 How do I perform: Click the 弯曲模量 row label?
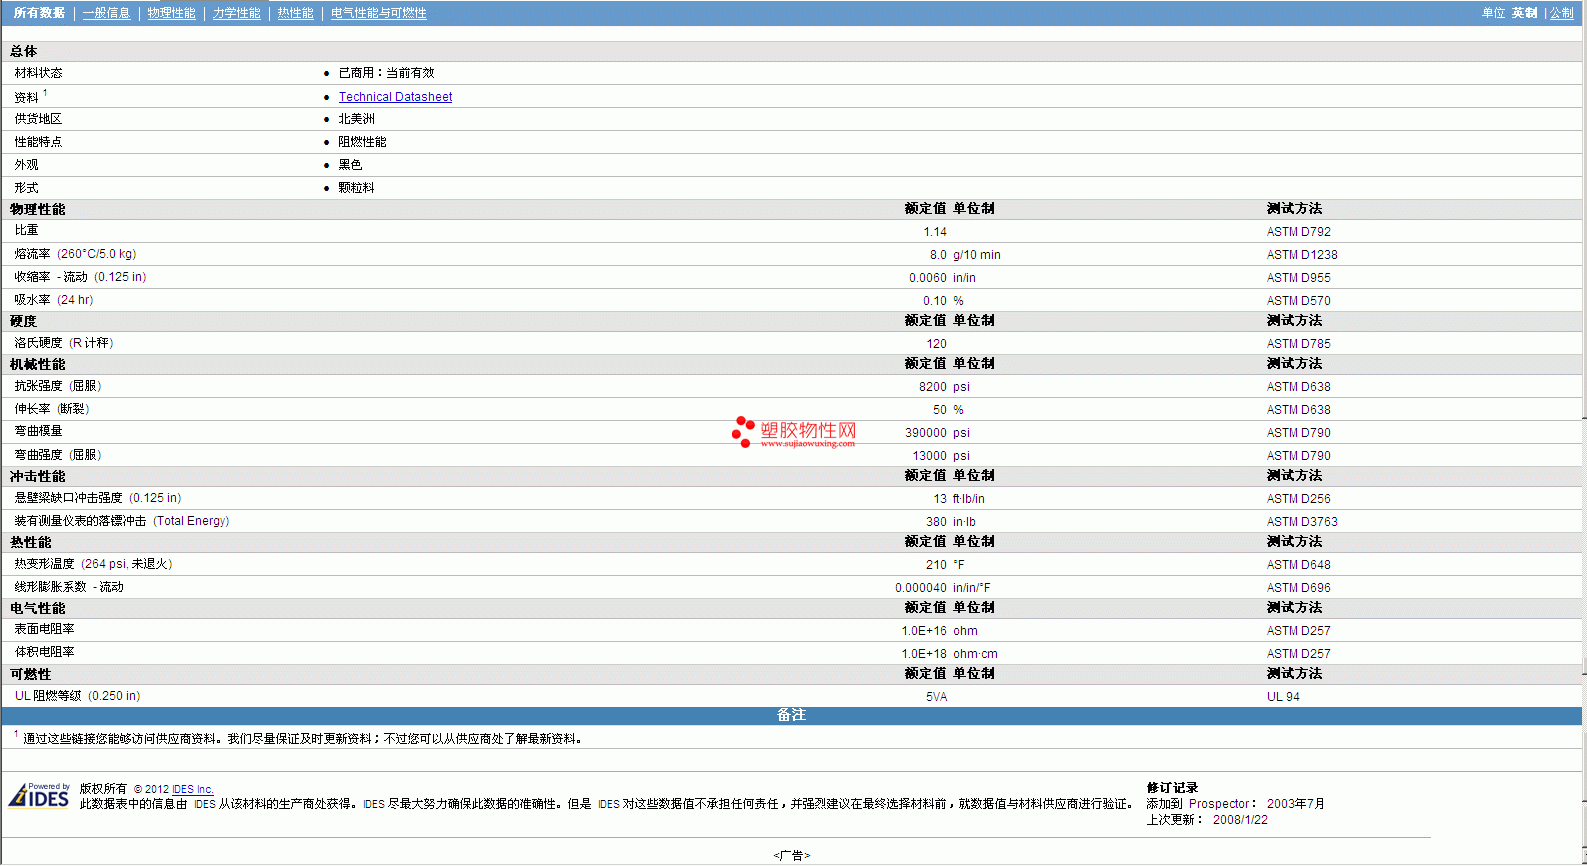click(38, 431)
